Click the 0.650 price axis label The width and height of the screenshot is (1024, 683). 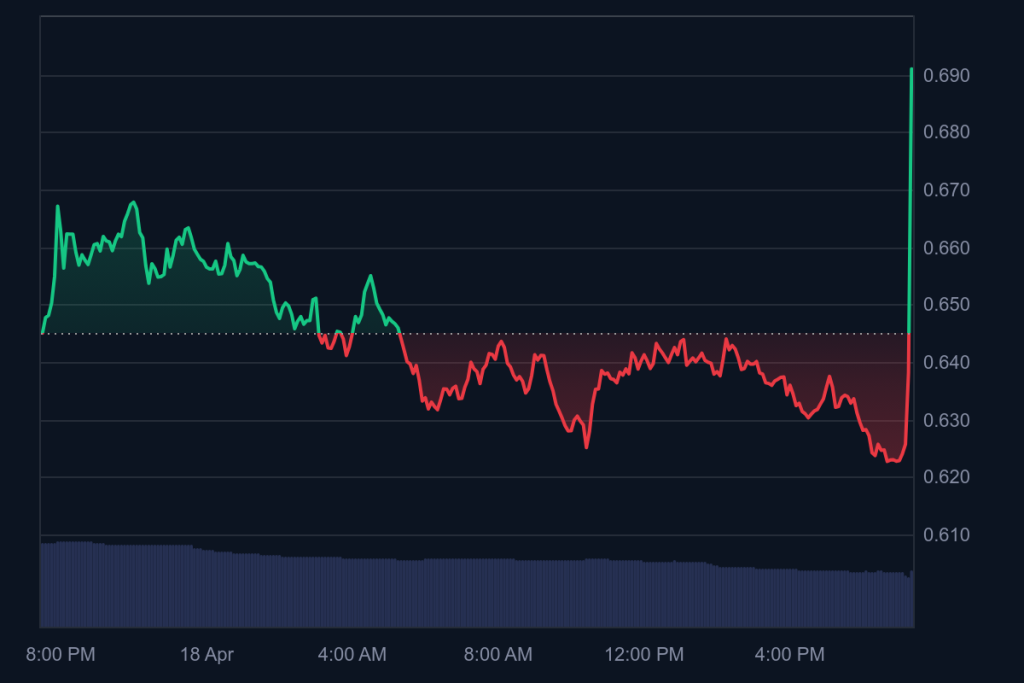[x=946, y=305]
